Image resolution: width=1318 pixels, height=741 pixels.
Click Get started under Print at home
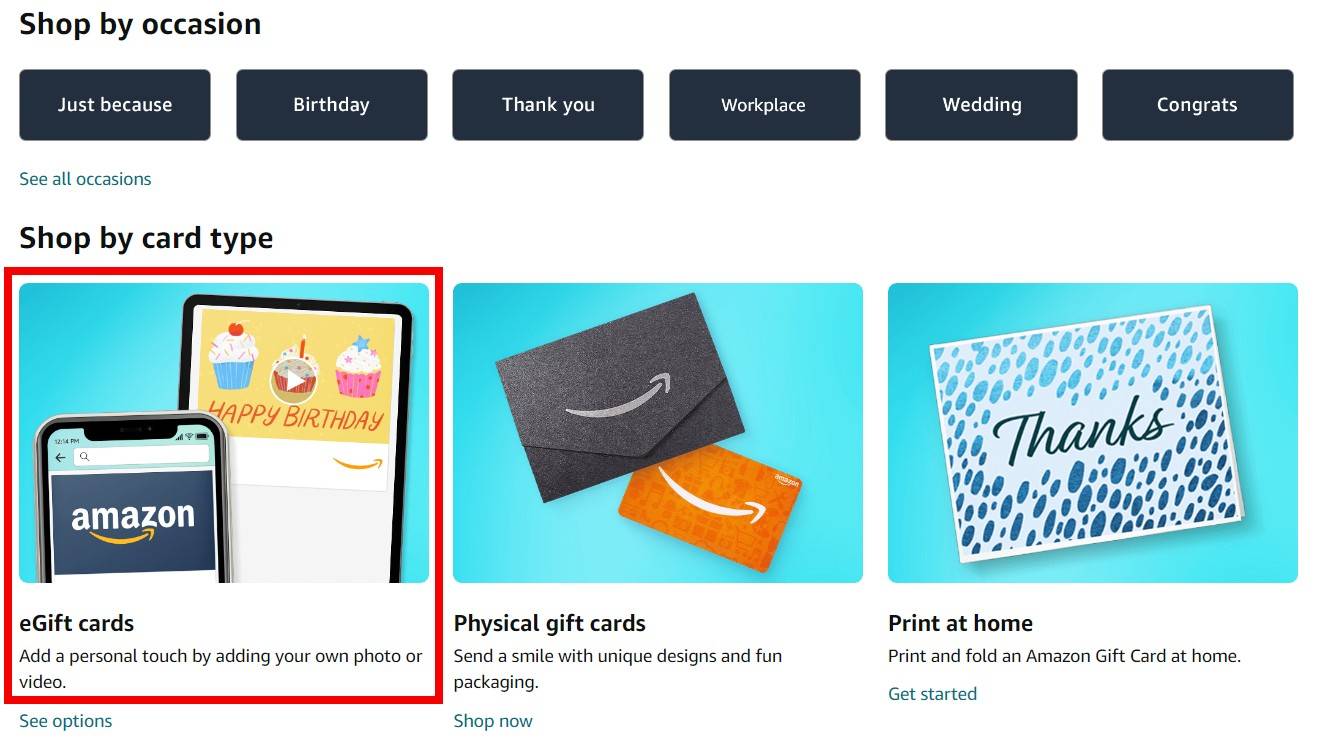click(932, 694)
